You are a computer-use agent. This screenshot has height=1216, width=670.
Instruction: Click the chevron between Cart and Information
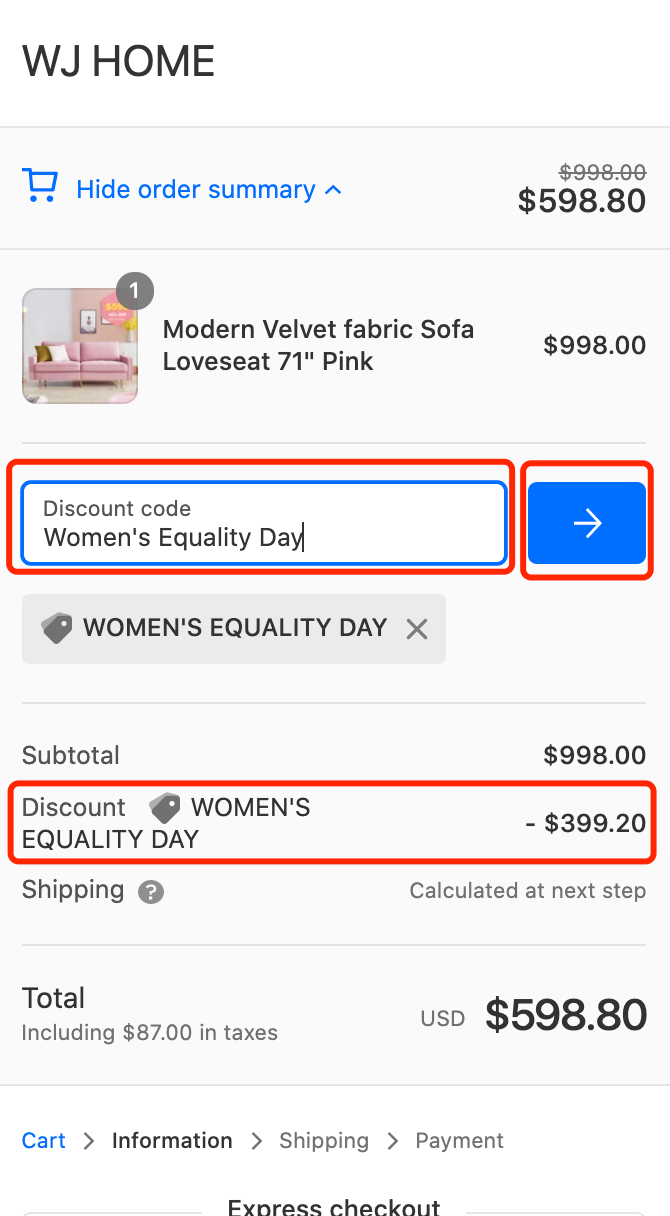pos(89,1141)
